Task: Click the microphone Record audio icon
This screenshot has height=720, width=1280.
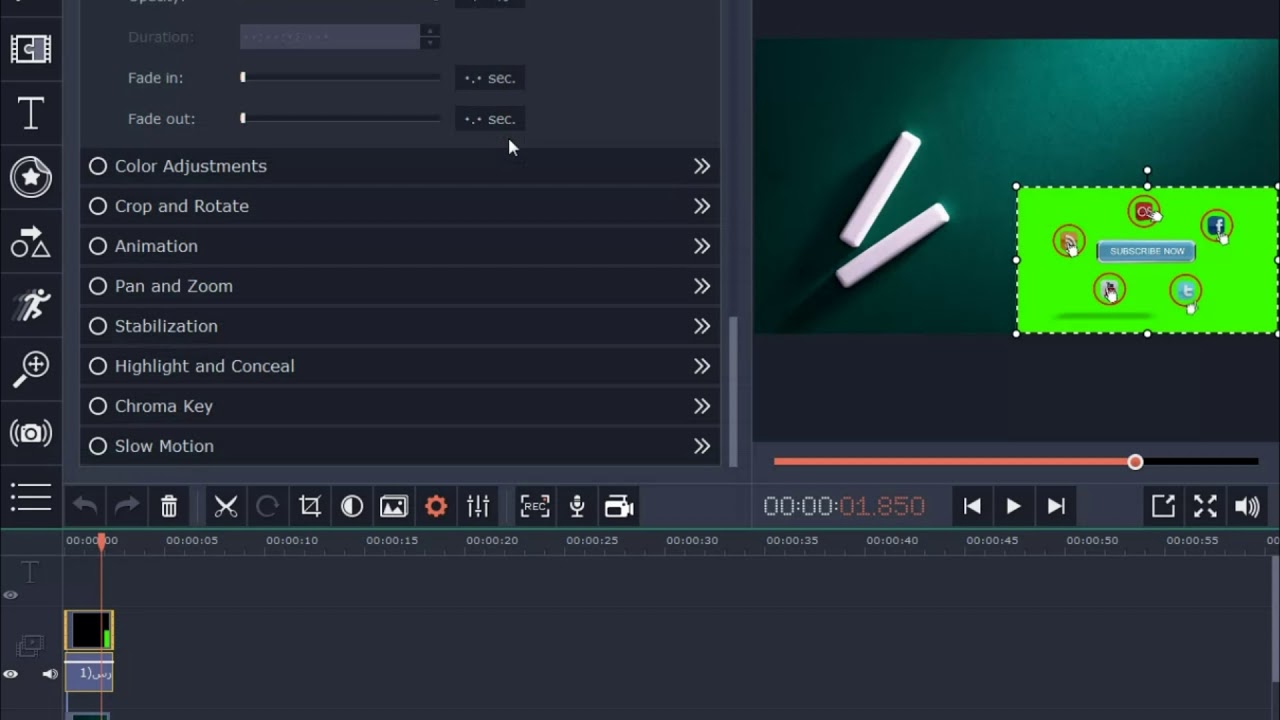Action: coord(577,507)
